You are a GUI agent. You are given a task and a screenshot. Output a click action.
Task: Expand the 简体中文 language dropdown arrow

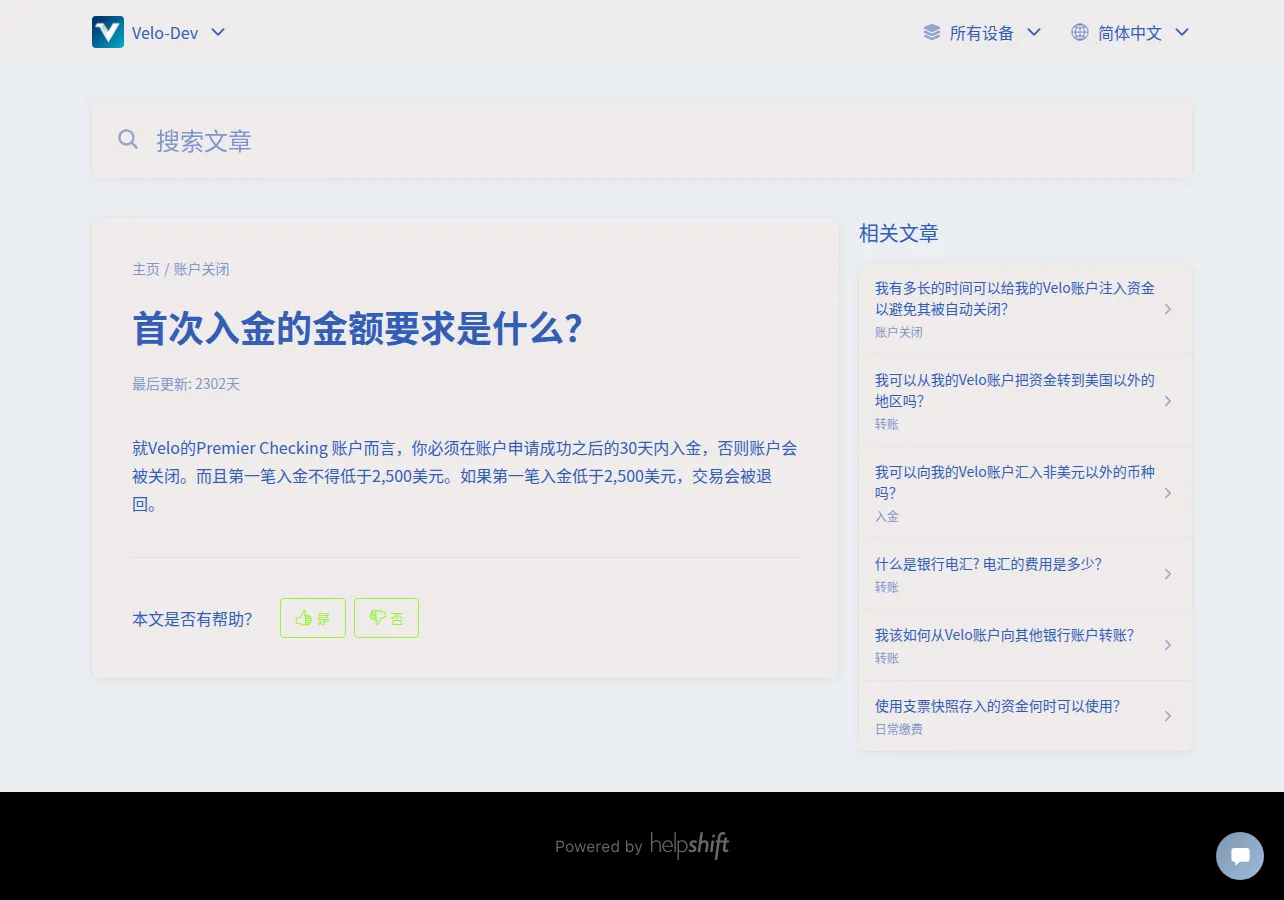click(x=1182, y=32)
